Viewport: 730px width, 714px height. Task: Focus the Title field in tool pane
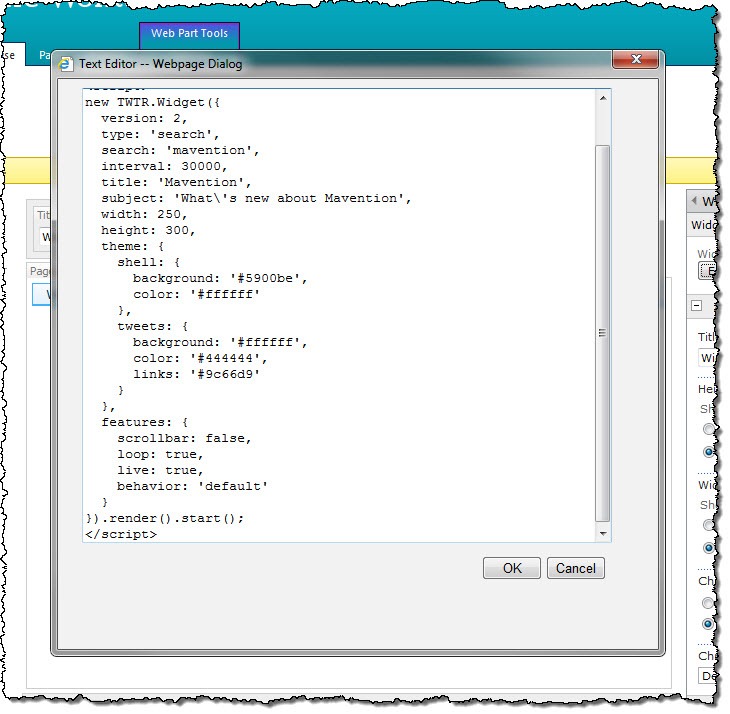tap(707, 357)
